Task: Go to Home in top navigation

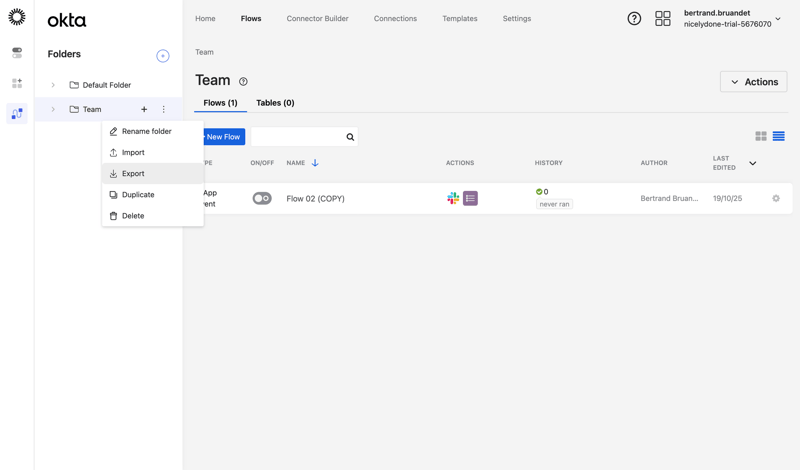Action: 205,18
